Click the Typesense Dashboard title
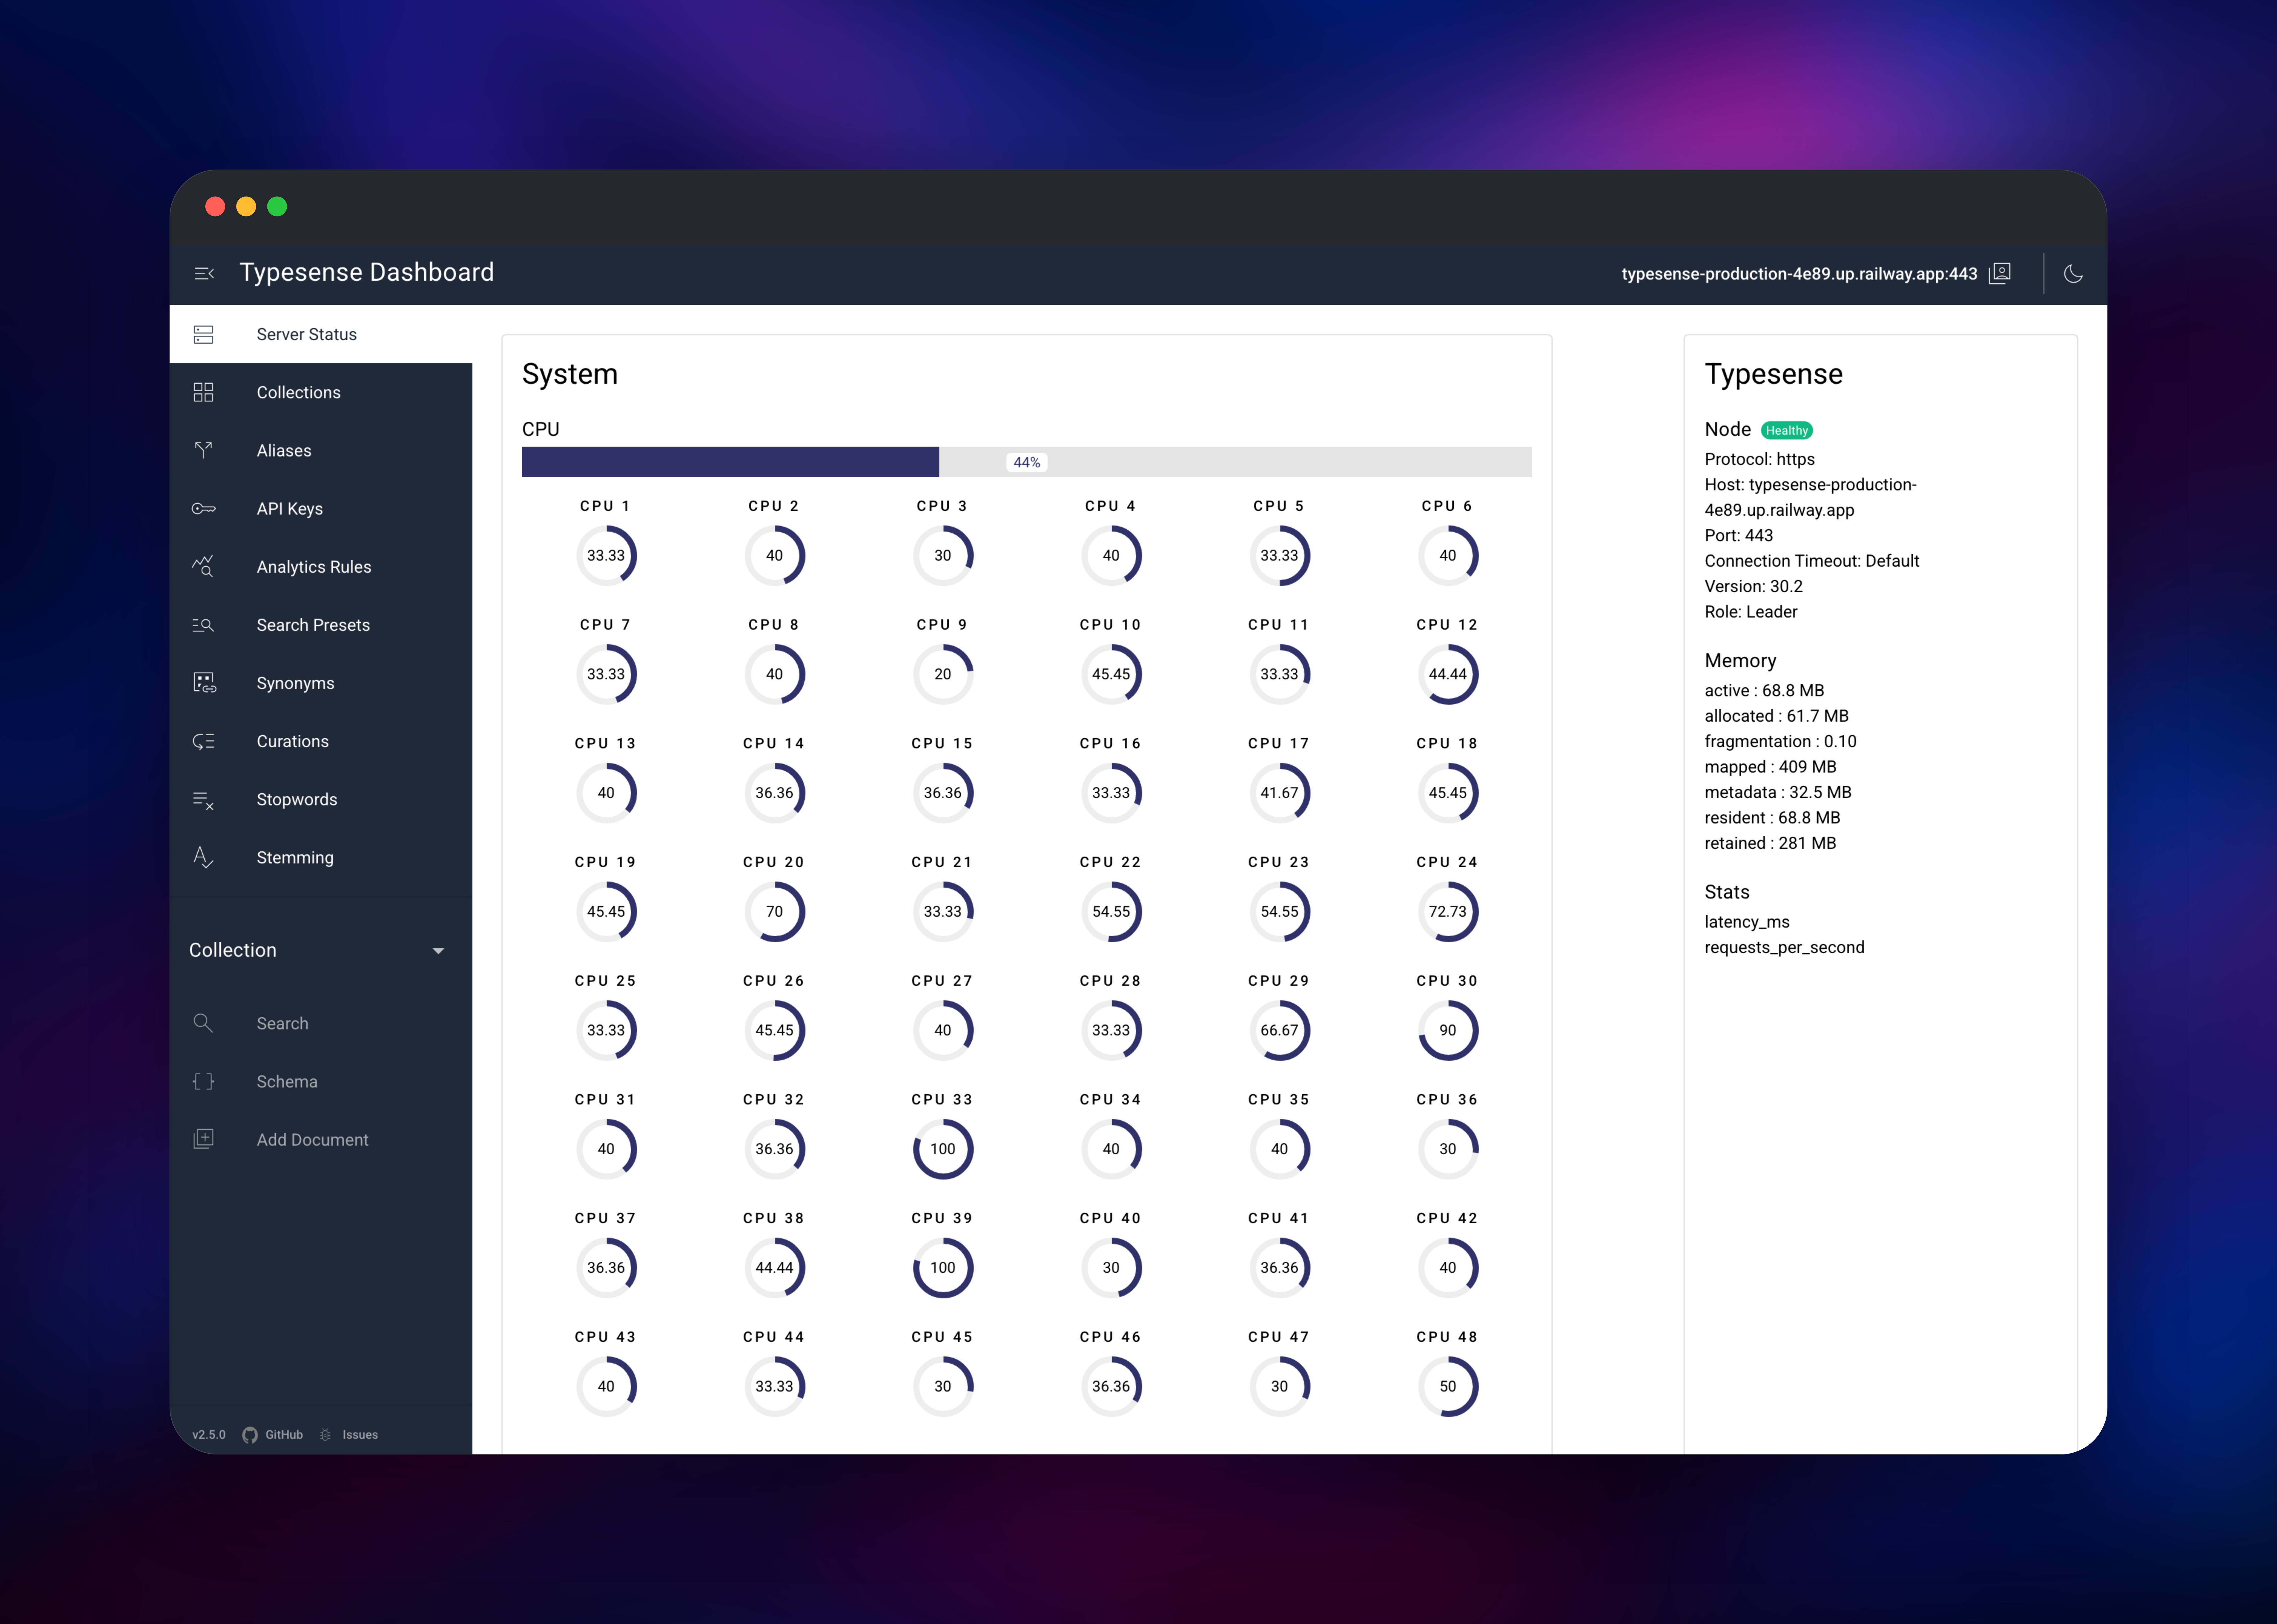The width and height of the screenshot is (2277, 1624). pos(367,272)
